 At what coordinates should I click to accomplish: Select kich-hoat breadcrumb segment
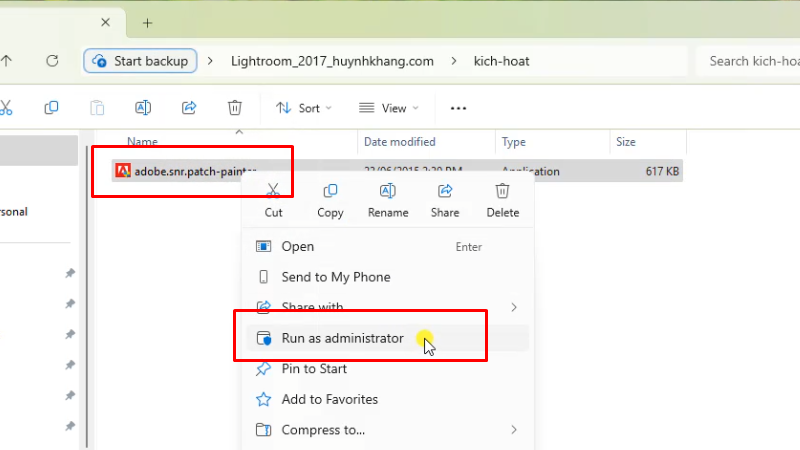click(x=501, y=61)
